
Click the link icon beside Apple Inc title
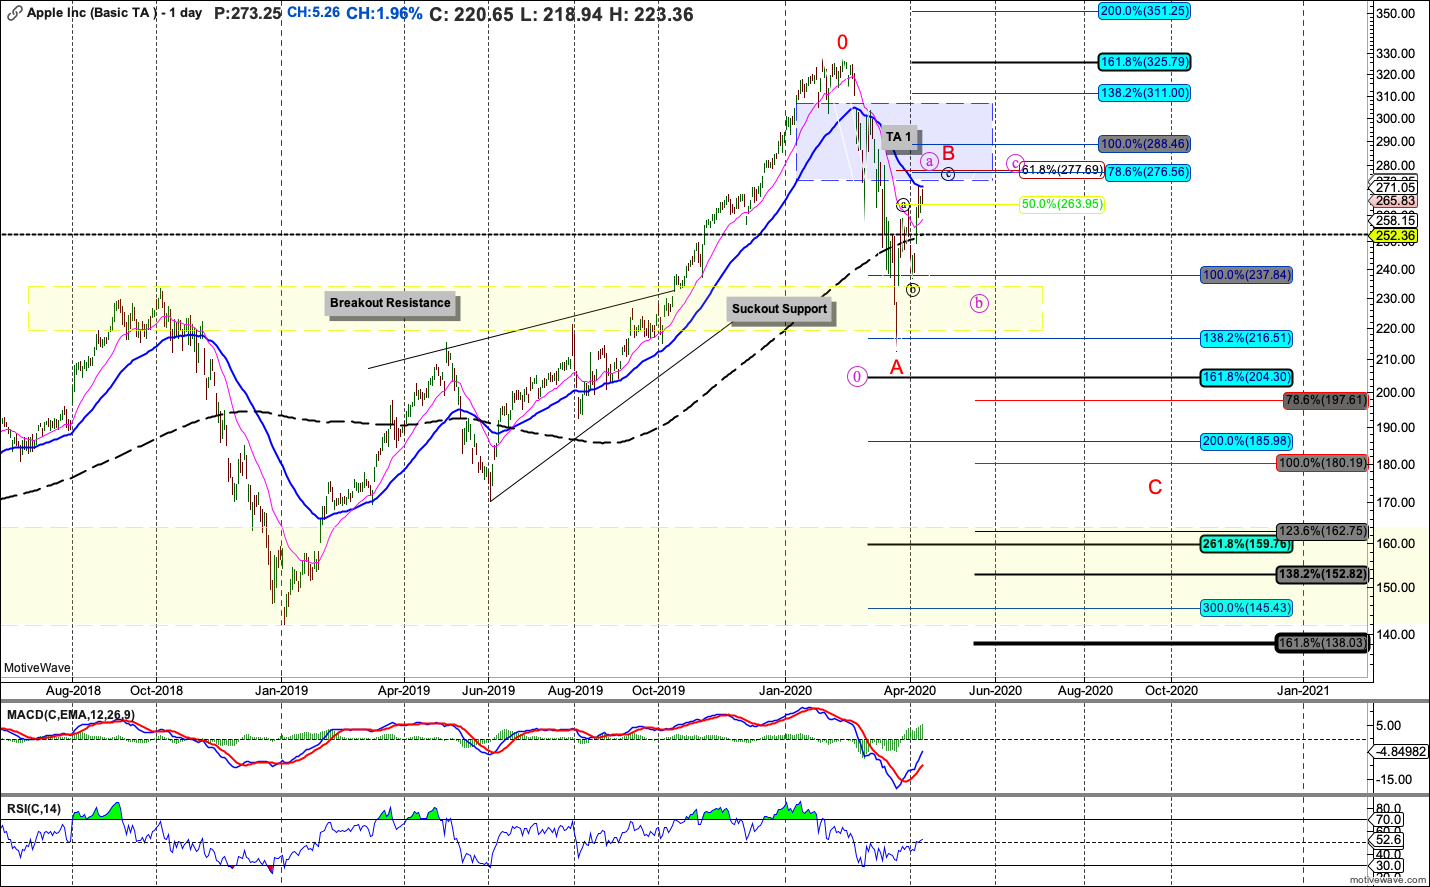click(x=14, y=14)
